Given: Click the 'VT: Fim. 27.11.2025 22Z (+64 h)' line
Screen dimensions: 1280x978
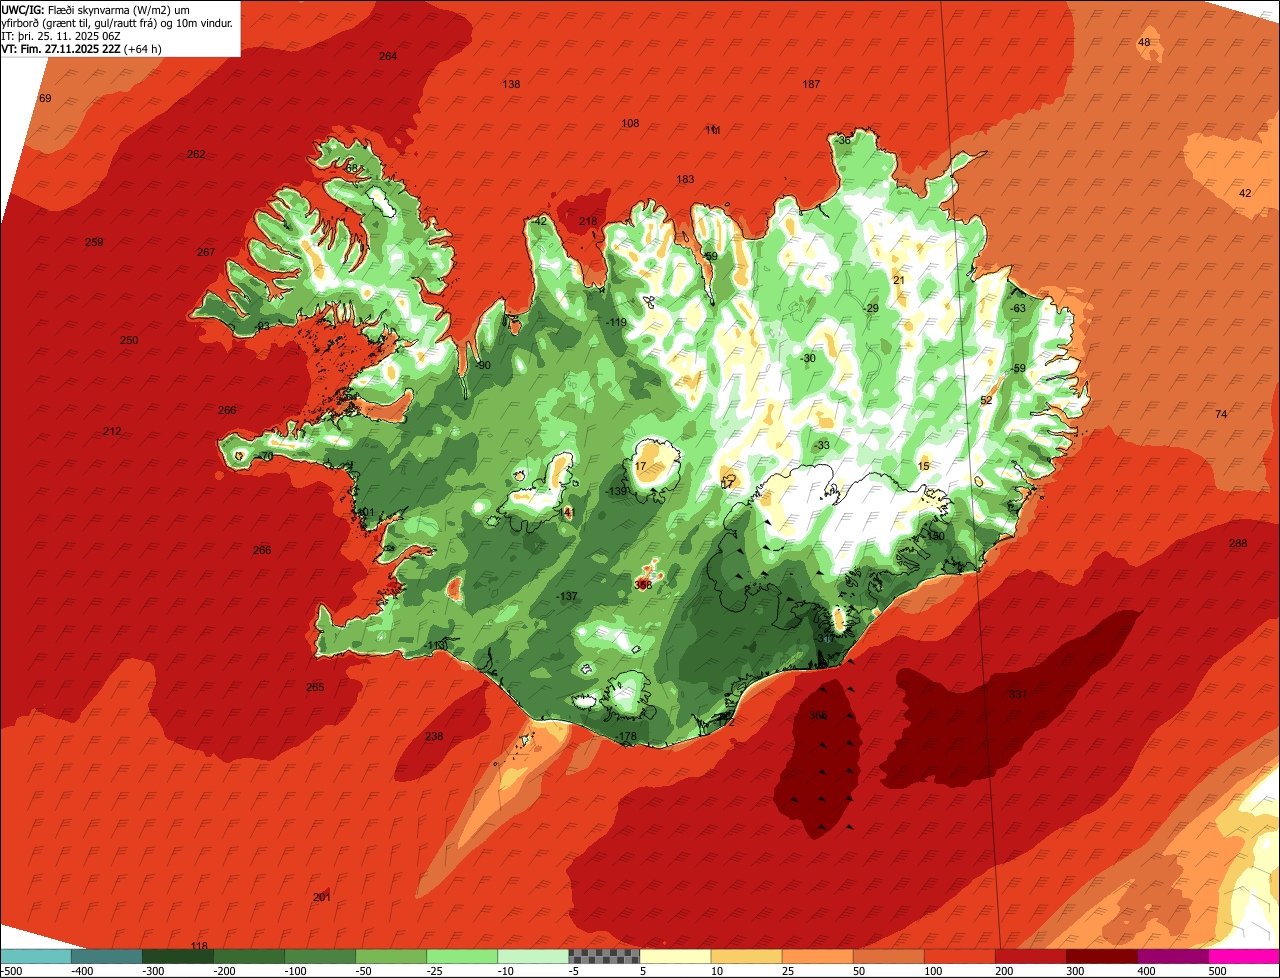Looking at the screenshot, I should point(82,49).
